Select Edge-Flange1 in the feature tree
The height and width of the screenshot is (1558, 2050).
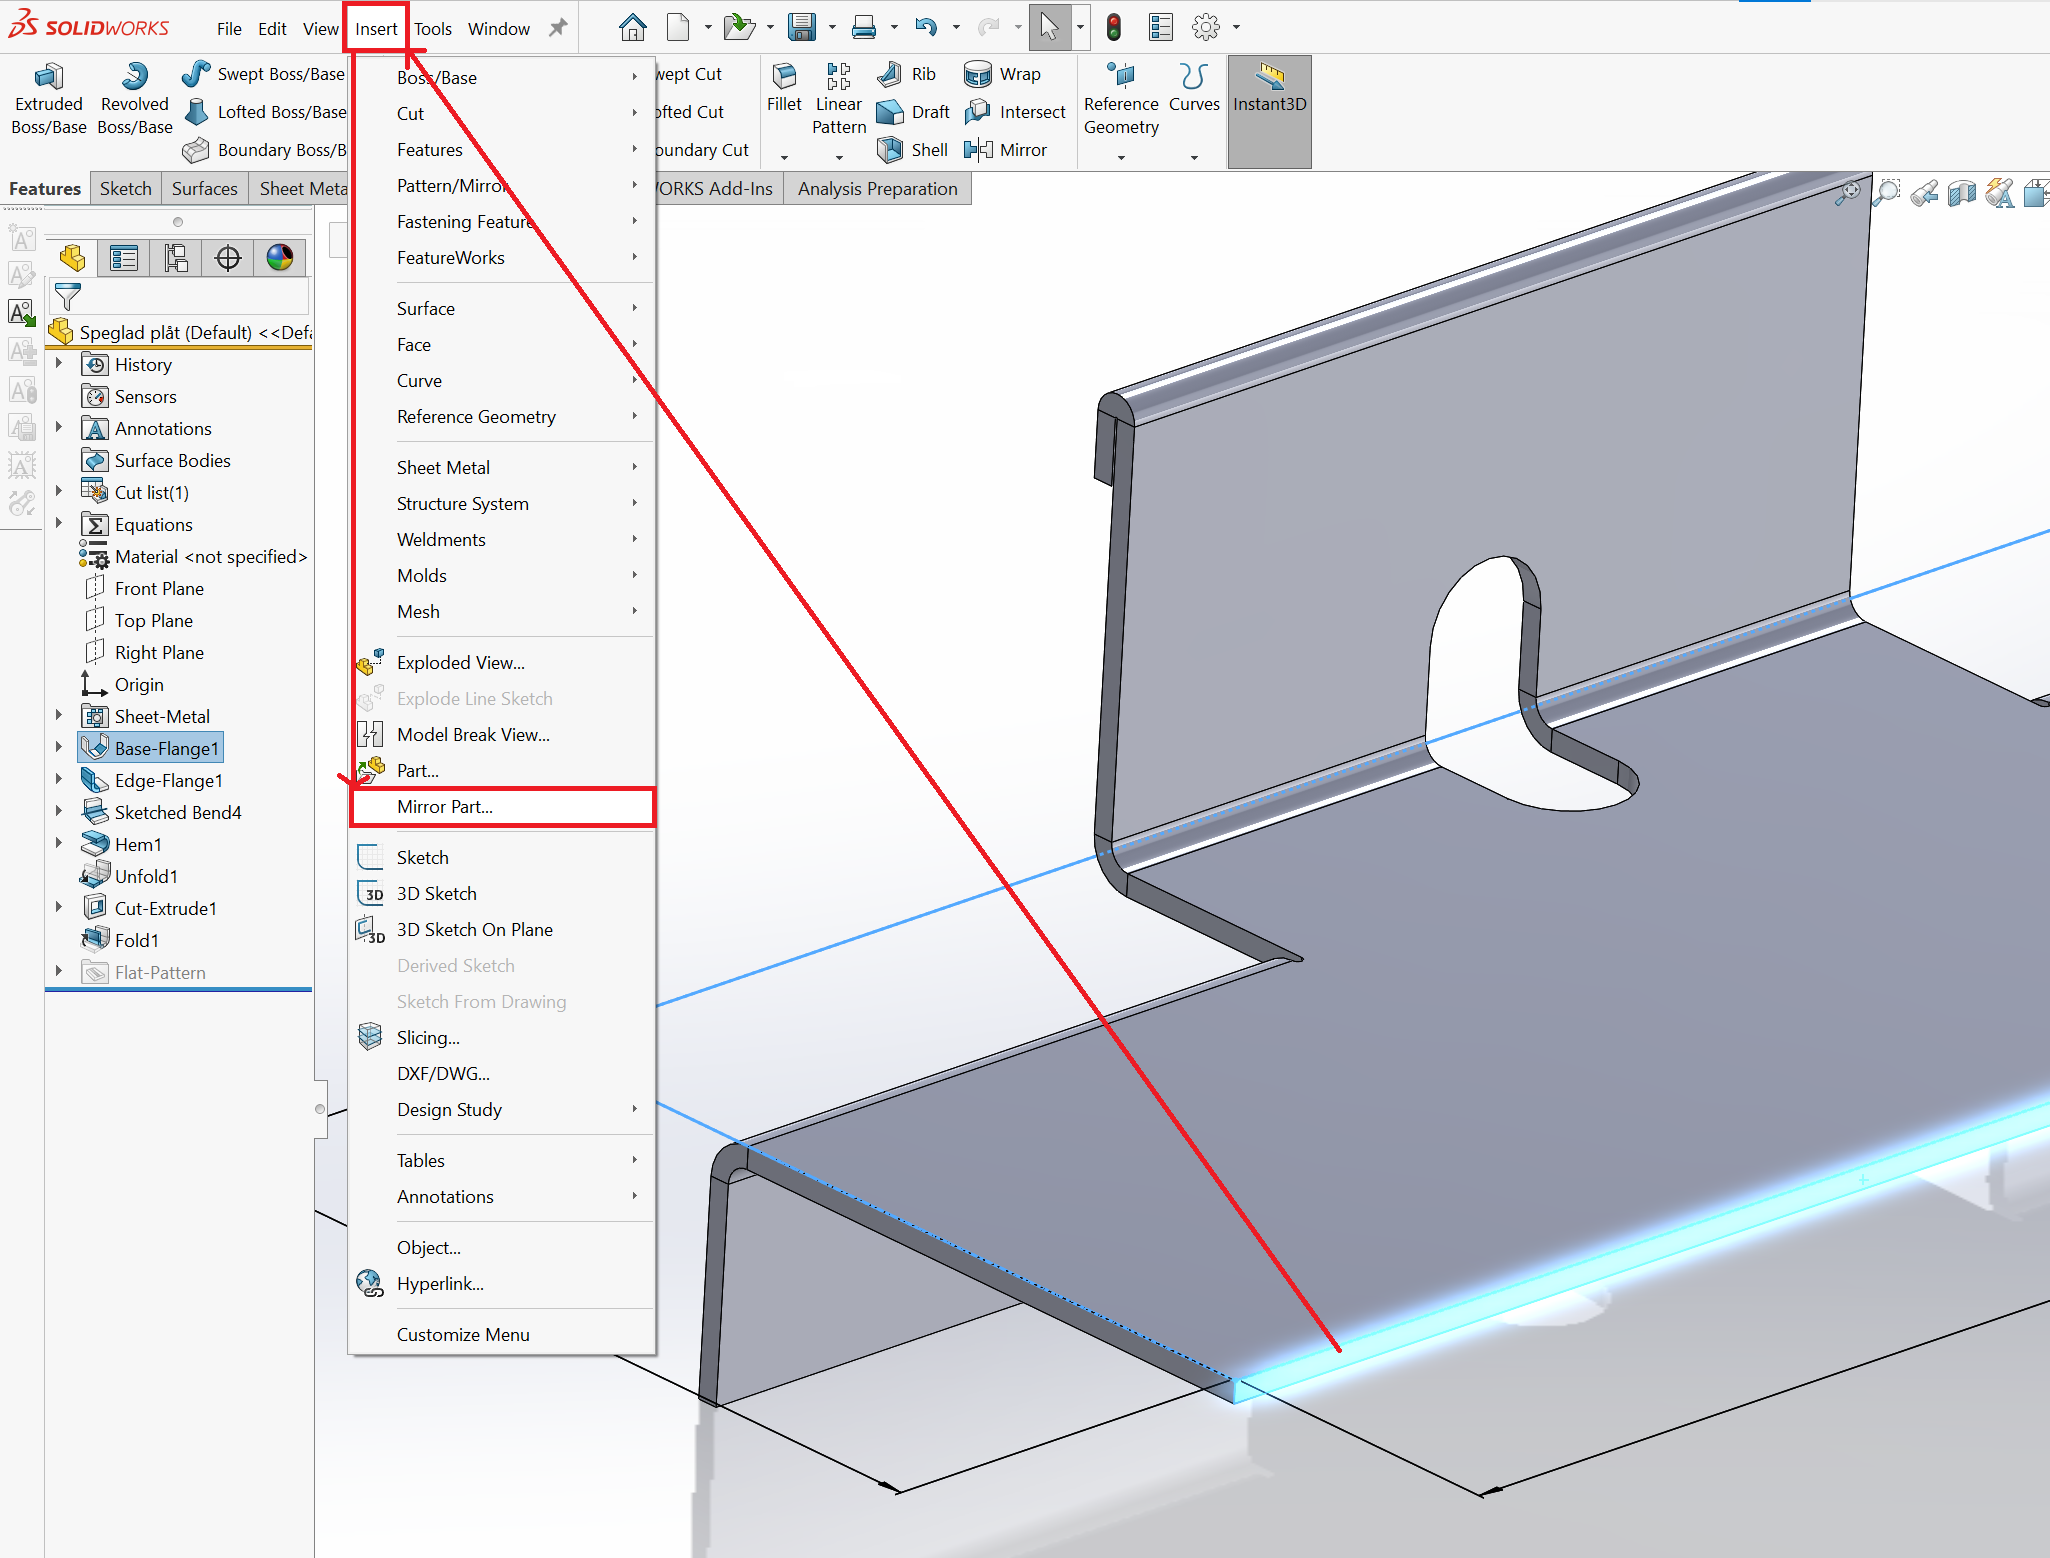click(x=168, y=781)
